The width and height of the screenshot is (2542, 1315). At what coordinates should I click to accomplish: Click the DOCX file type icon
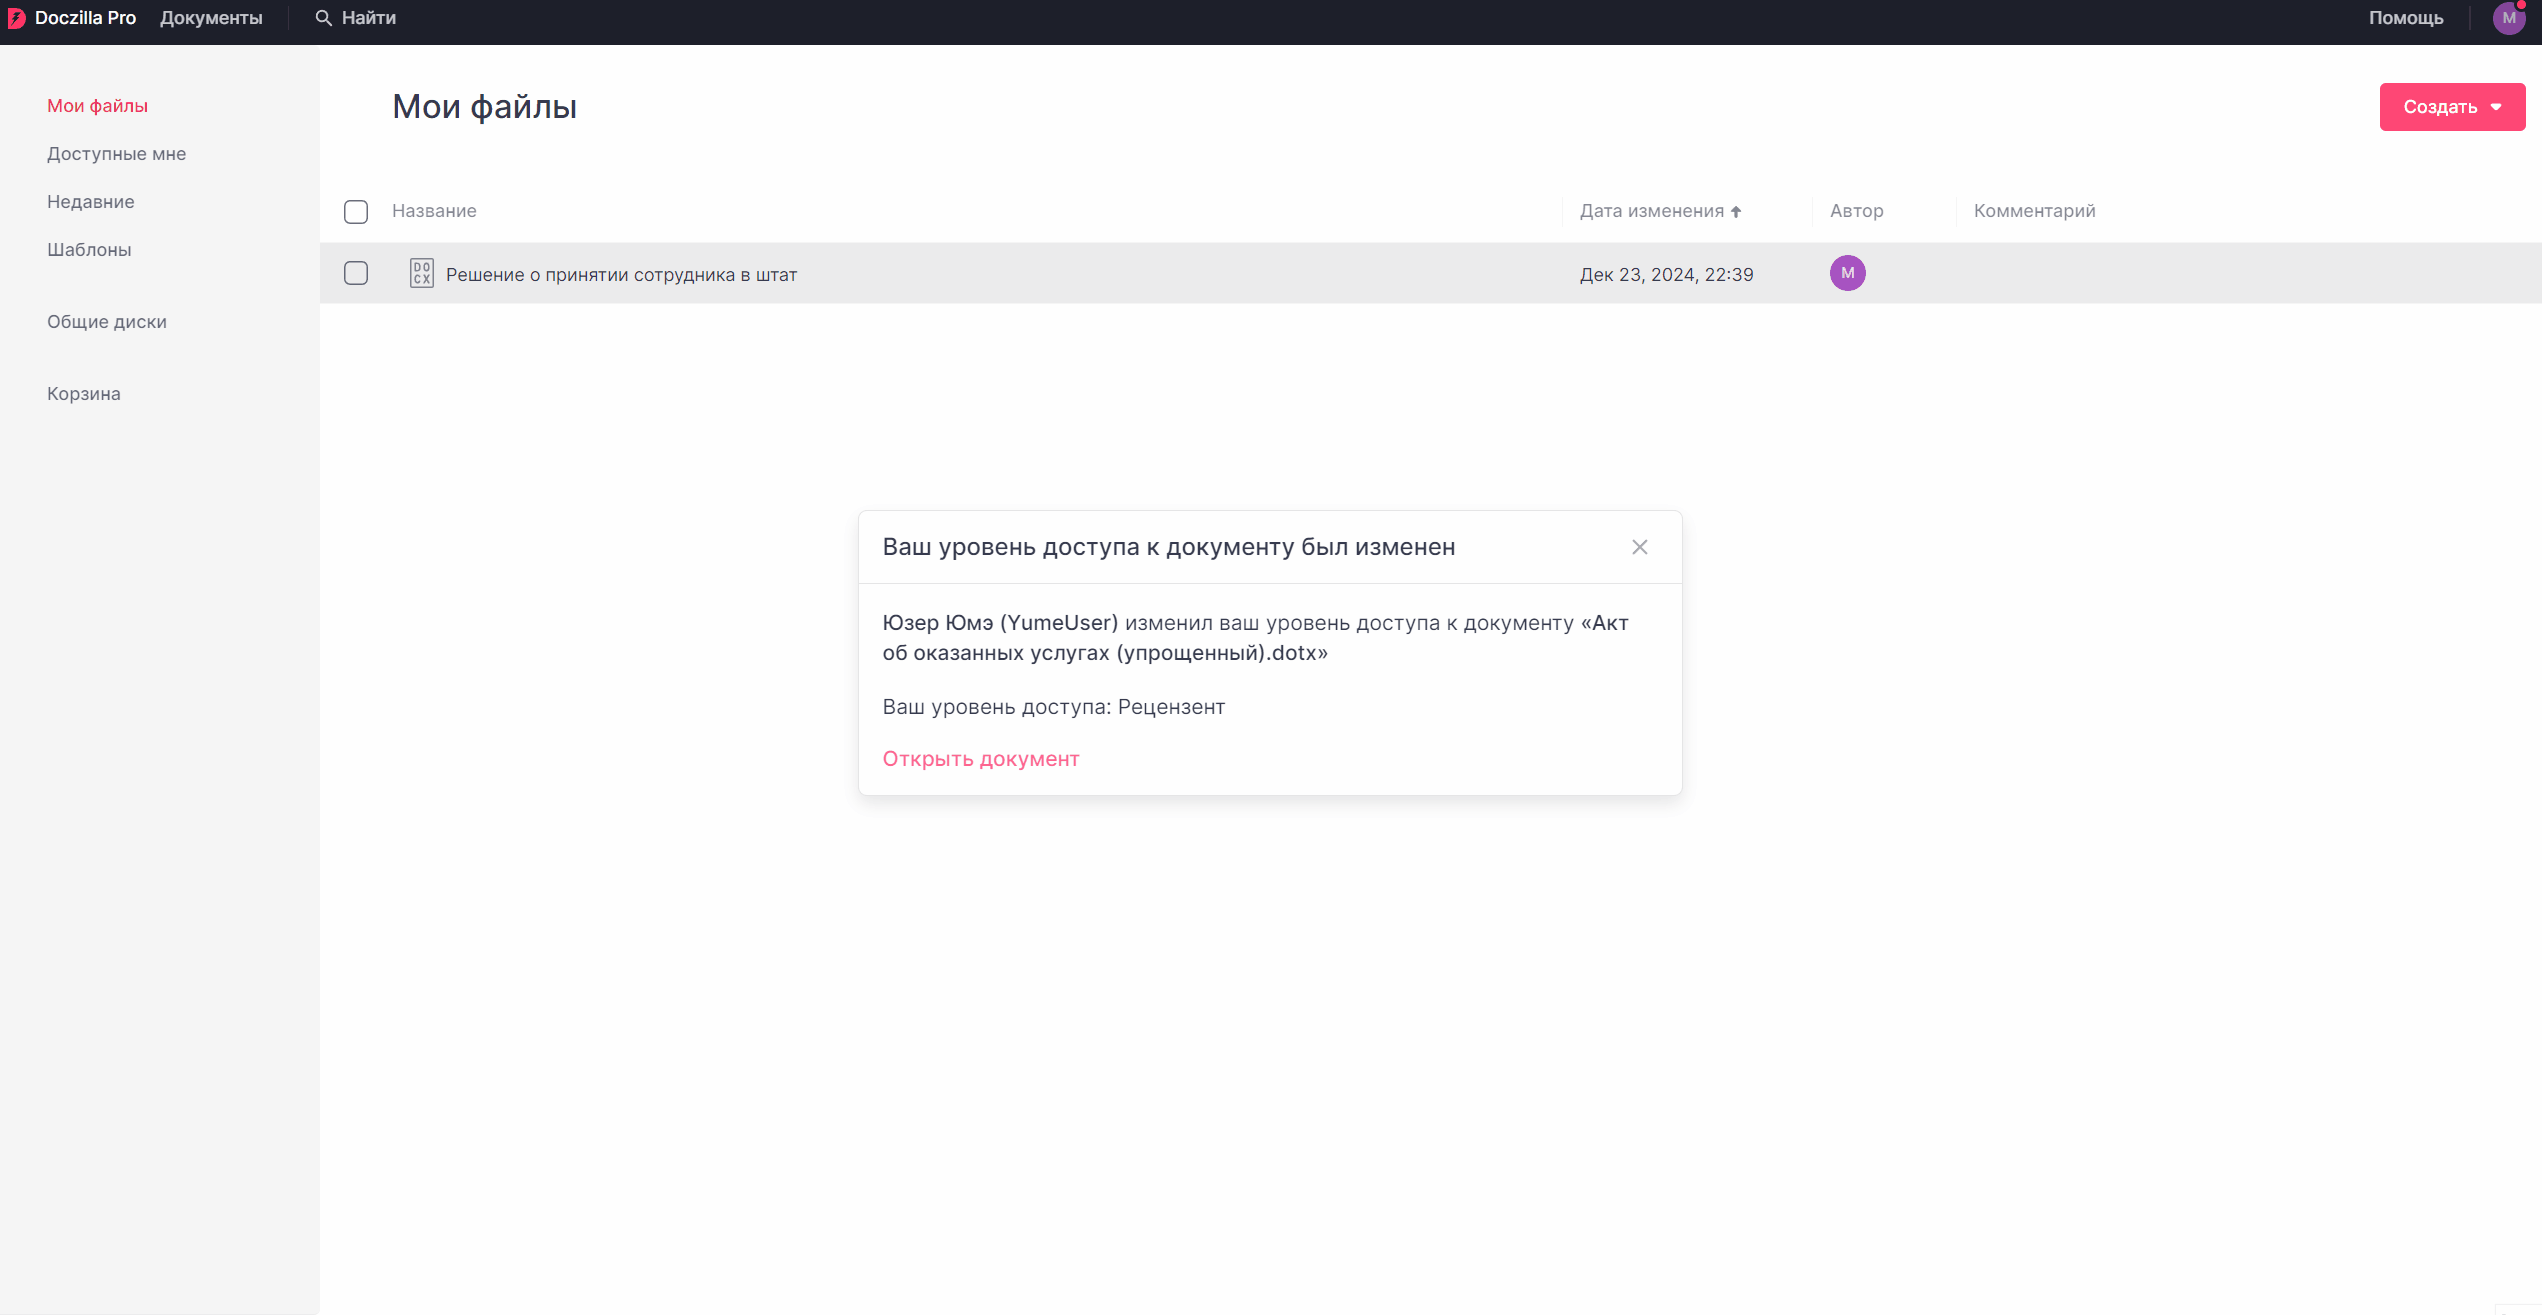421,273
